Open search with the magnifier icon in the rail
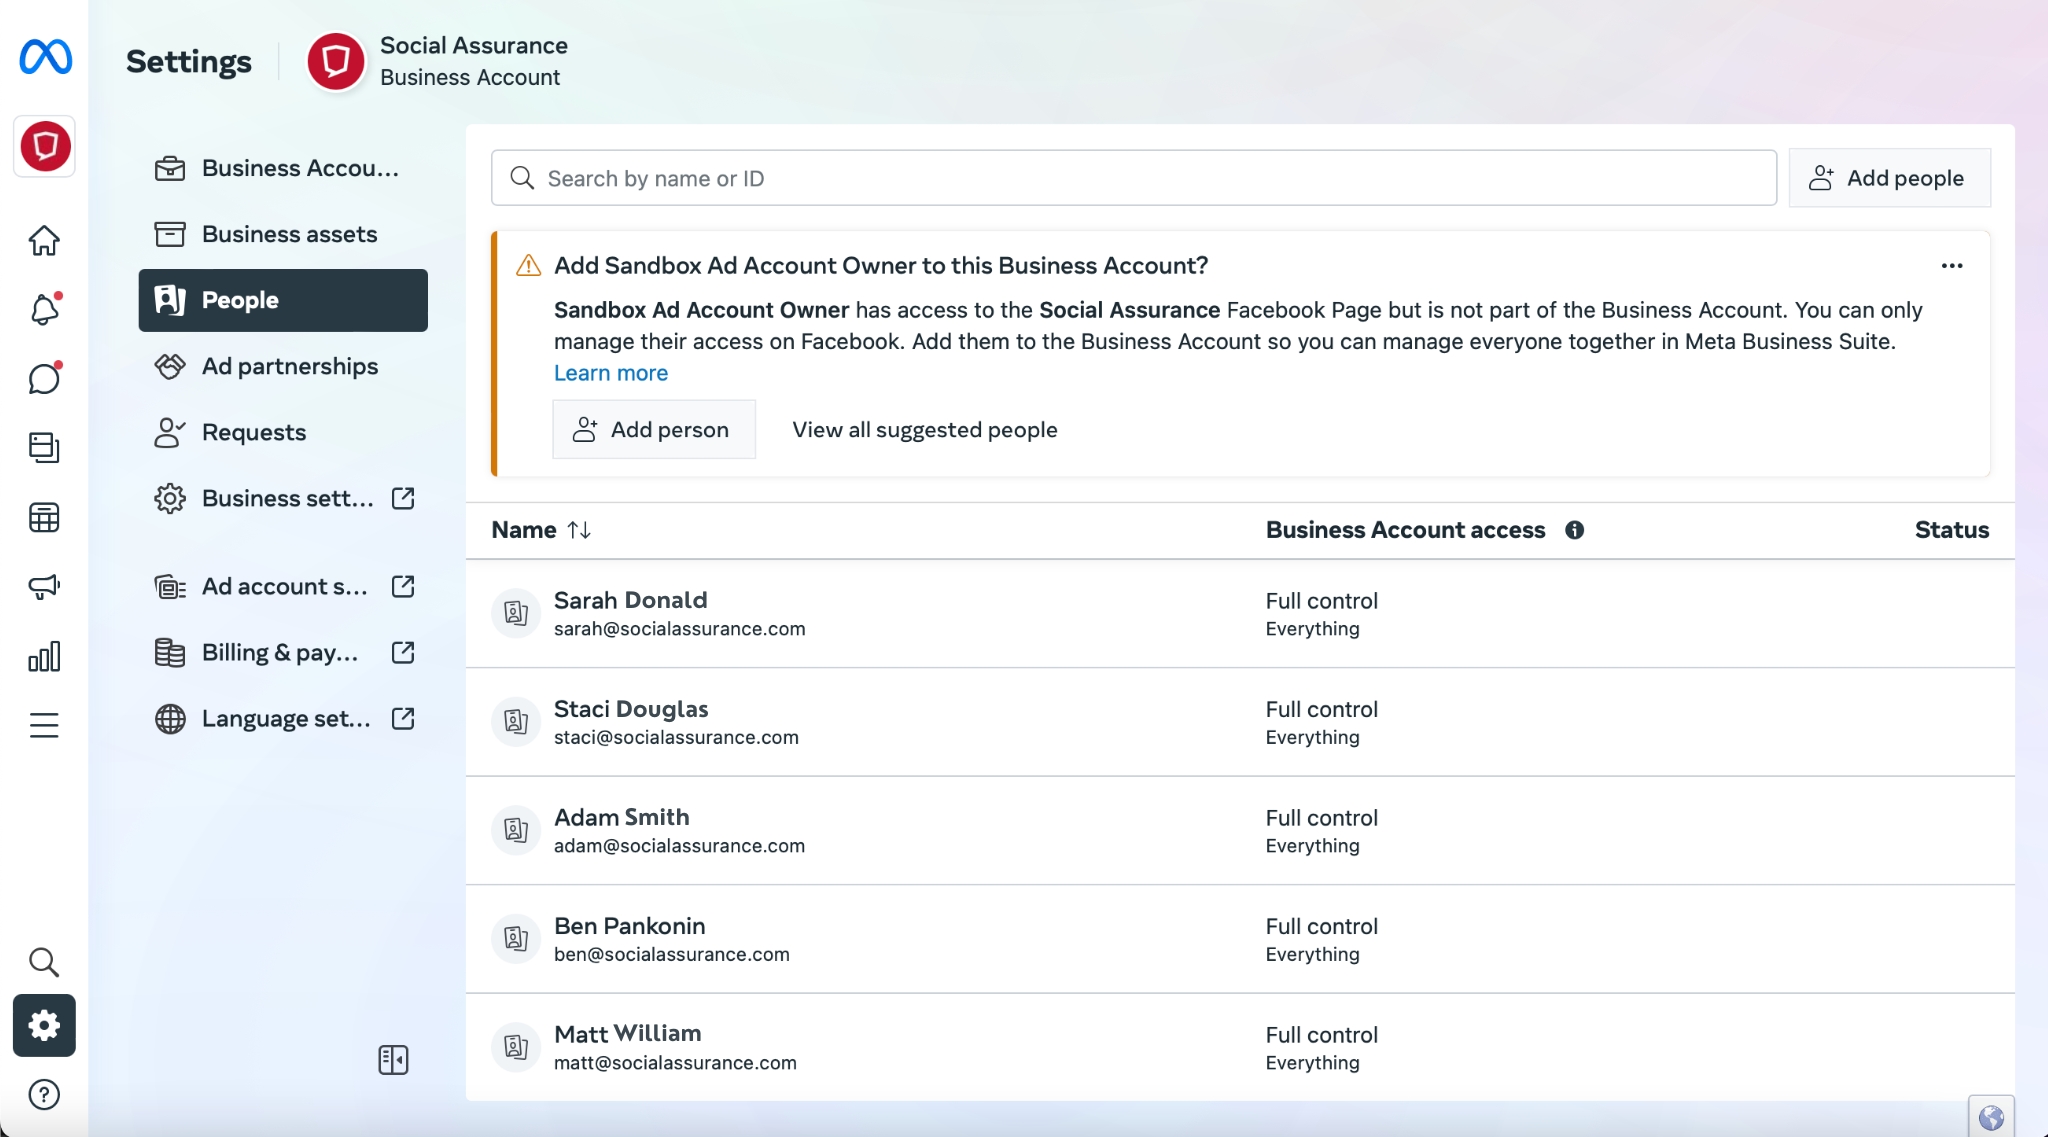Image resolution: width=2048 pixels, height=1137 pixels. 44,962
